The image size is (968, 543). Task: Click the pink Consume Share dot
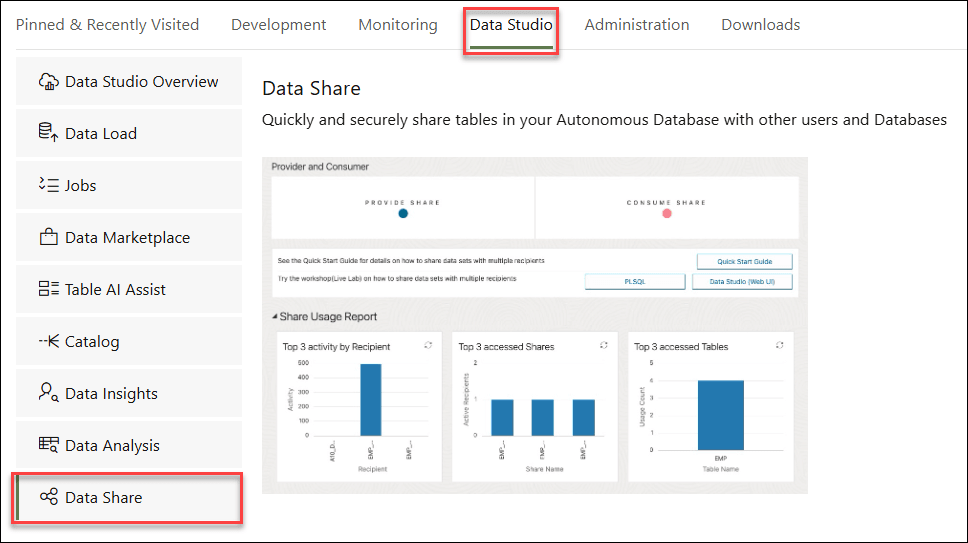click(x=667, y=213)
